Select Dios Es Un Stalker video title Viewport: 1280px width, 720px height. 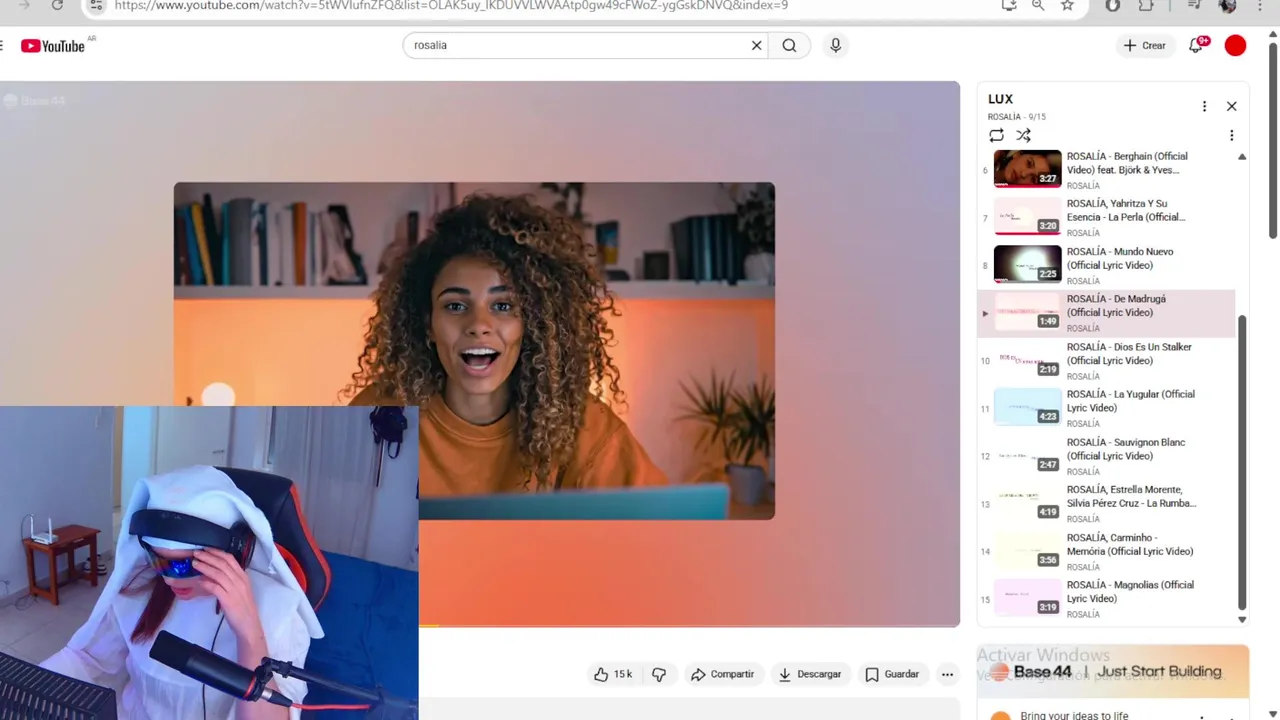pyautogui.click(x=1129, y=353)
